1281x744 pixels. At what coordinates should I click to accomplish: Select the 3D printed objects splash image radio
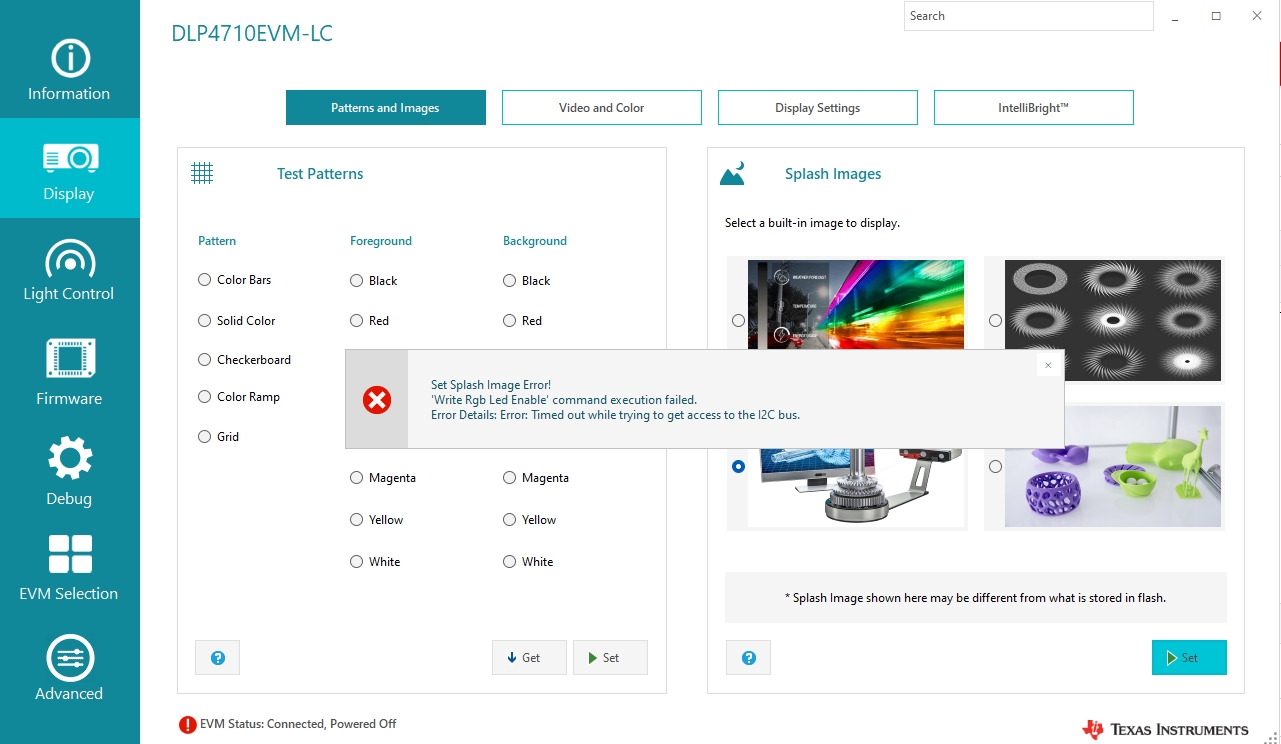click(995, 466)
